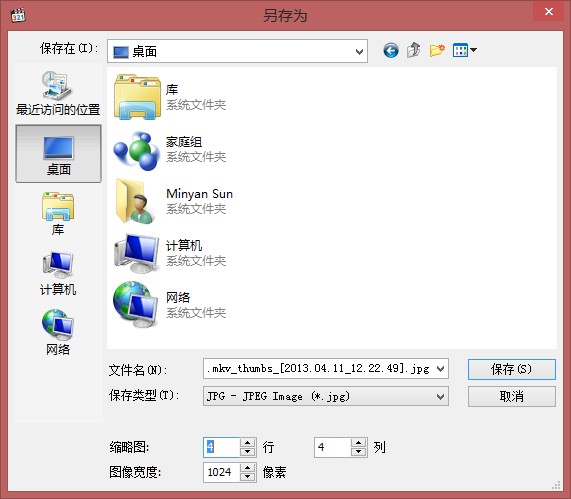Click the thumbnail columns (列) input field

pos(333,447)
